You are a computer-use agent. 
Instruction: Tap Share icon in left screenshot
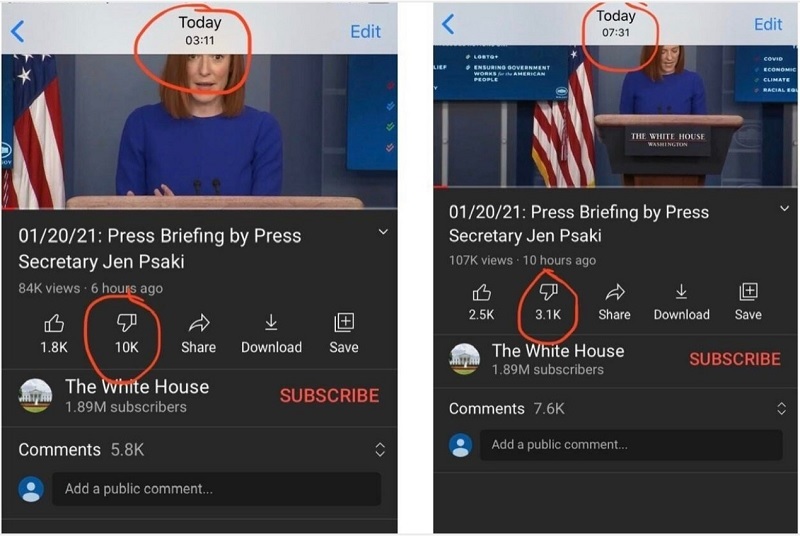click(x=199, y=323)
